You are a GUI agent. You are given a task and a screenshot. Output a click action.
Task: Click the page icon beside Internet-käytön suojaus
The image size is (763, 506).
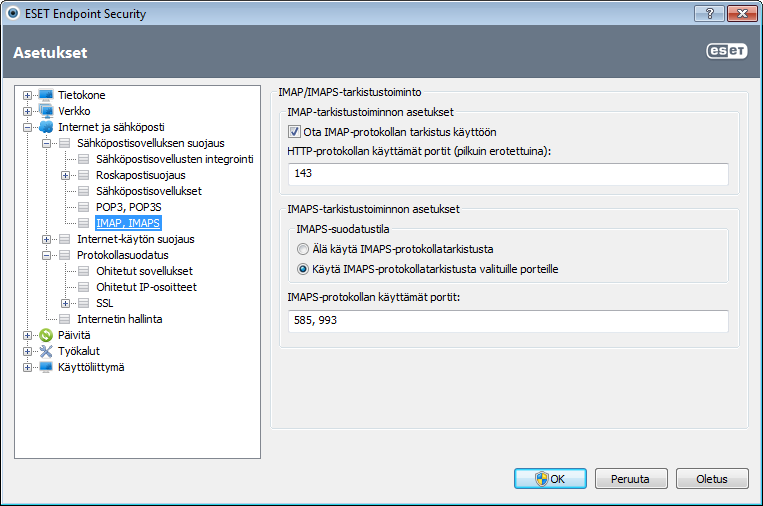(x=65, y=239)
